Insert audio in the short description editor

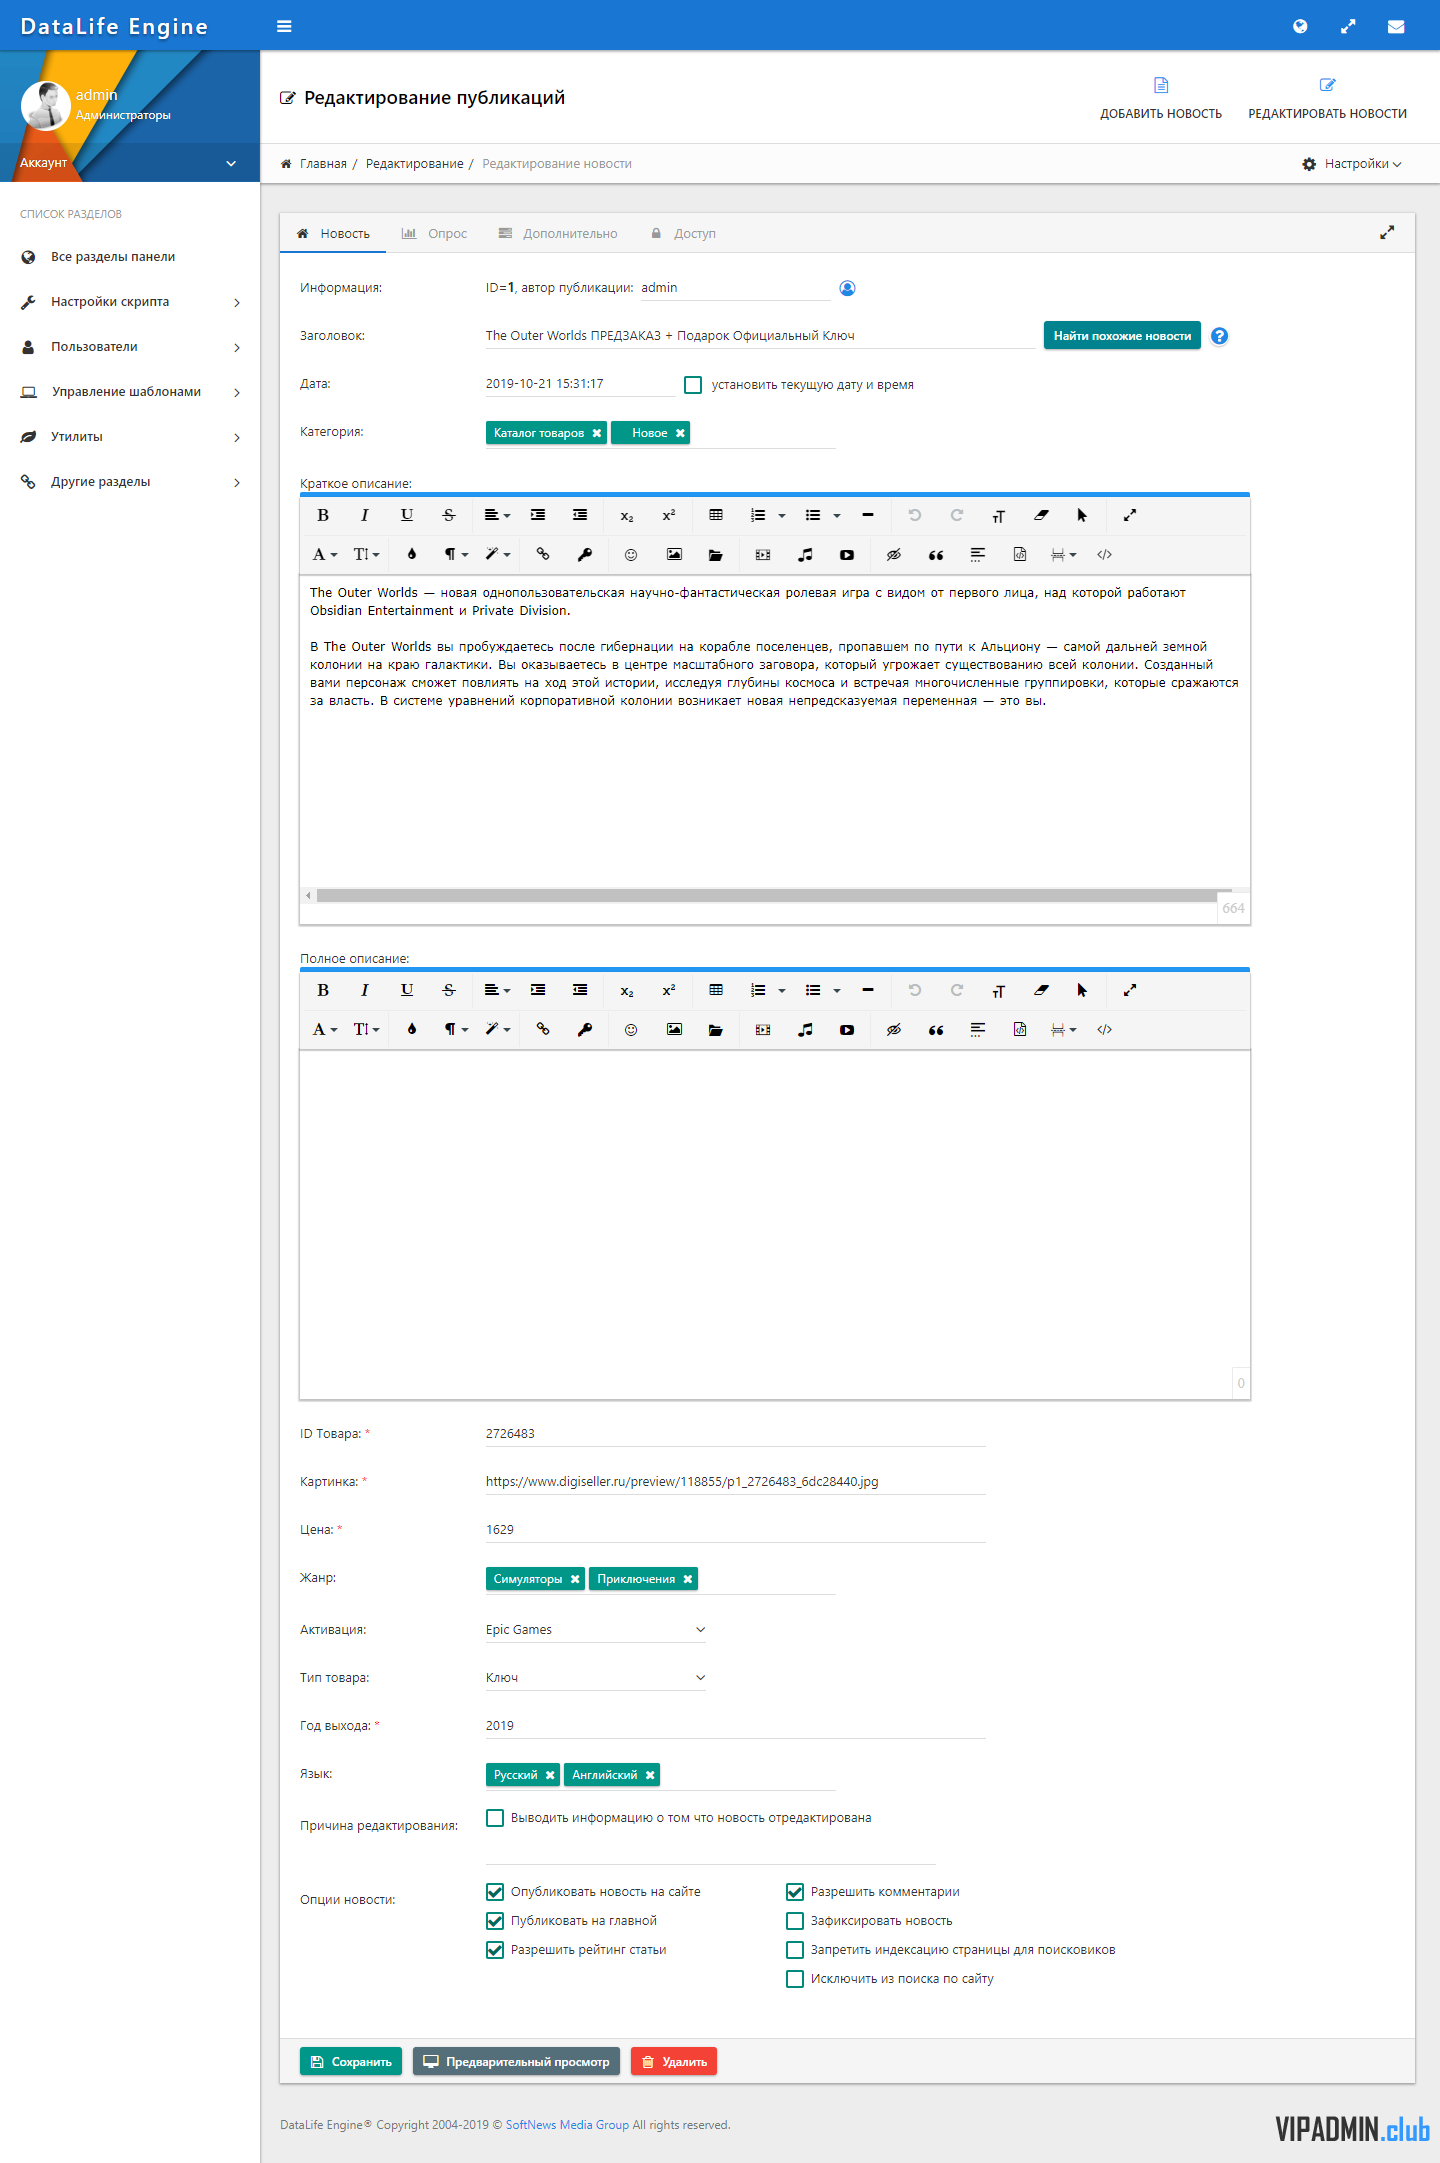tap(805, 554)
